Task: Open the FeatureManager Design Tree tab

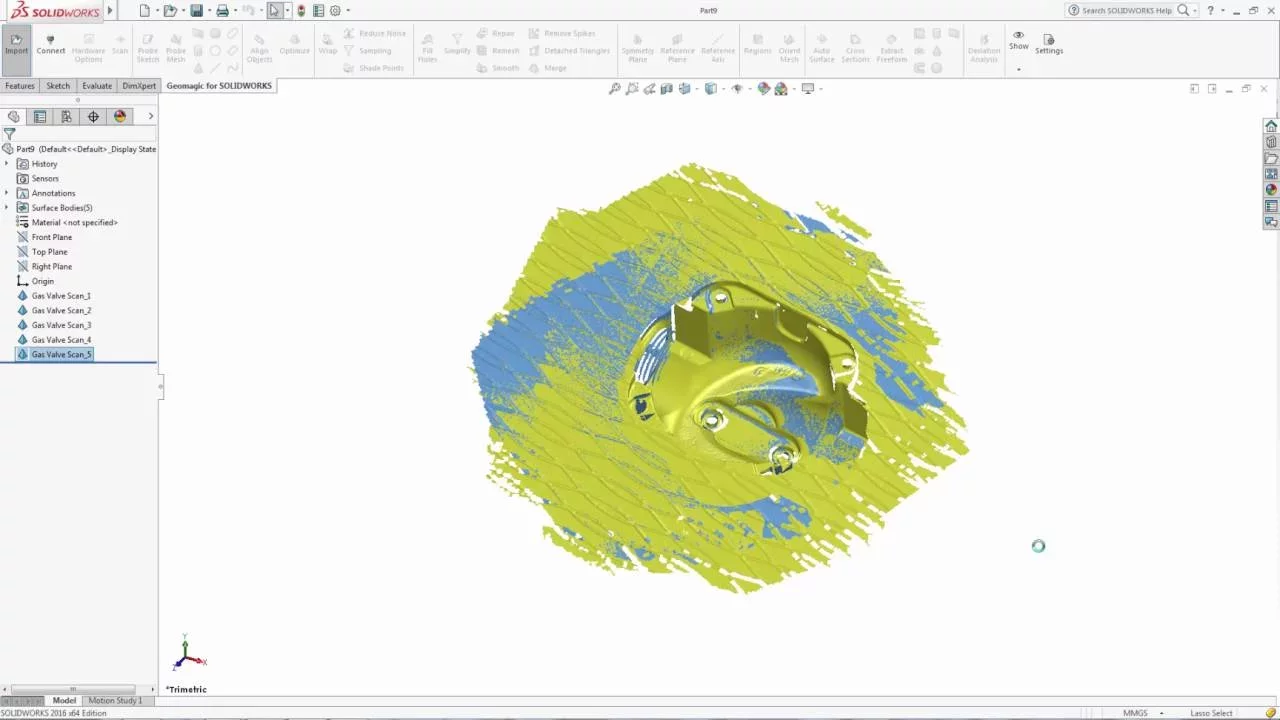Action: click(x=13, y=116)
